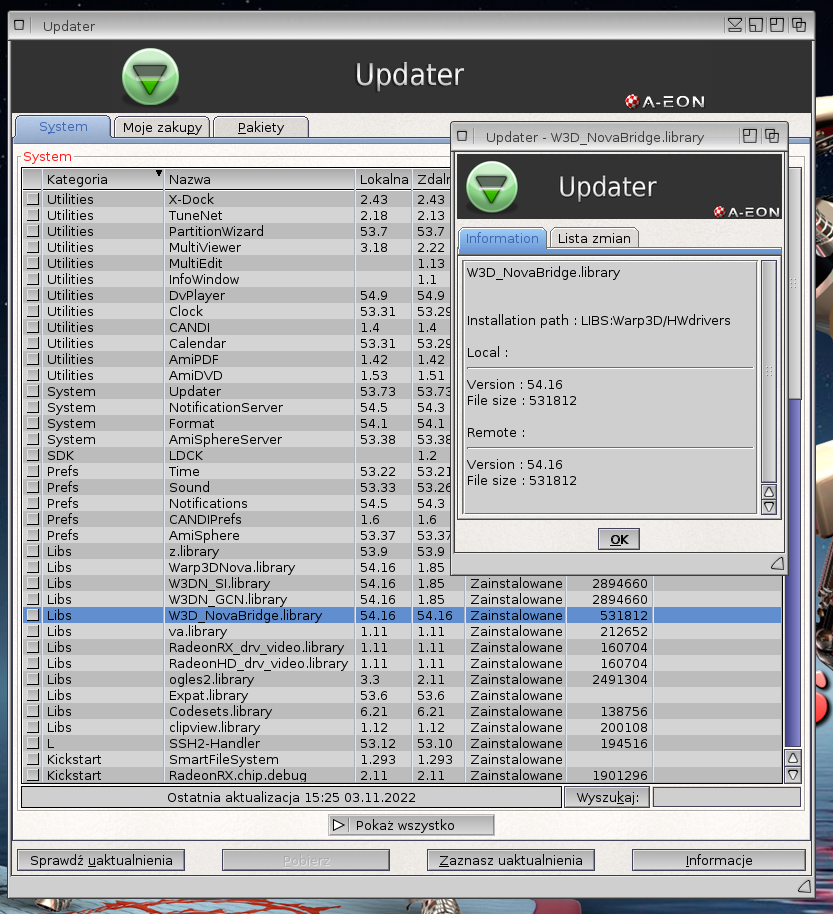
Task: Click the dialog info scroll-down arrow
Action: (x=769, y=507)
